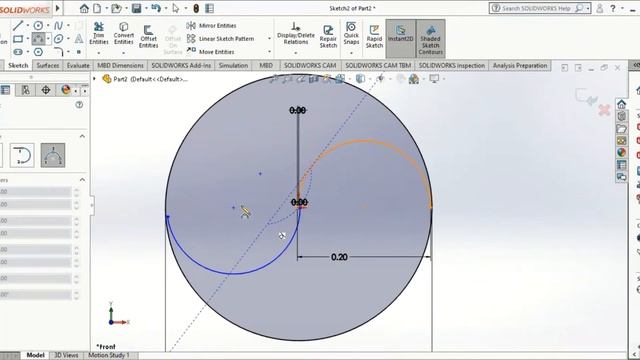Switch to the Sketch tab
Viewport: 640px width, 360px height.
pos(18,65)
